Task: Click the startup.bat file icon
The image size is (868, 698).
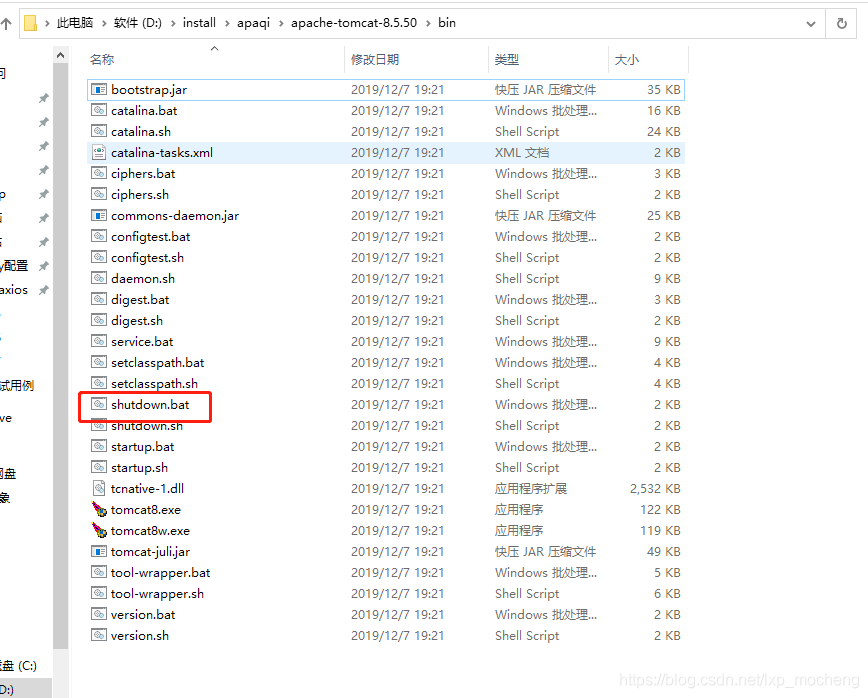Action: coord(99,447)
